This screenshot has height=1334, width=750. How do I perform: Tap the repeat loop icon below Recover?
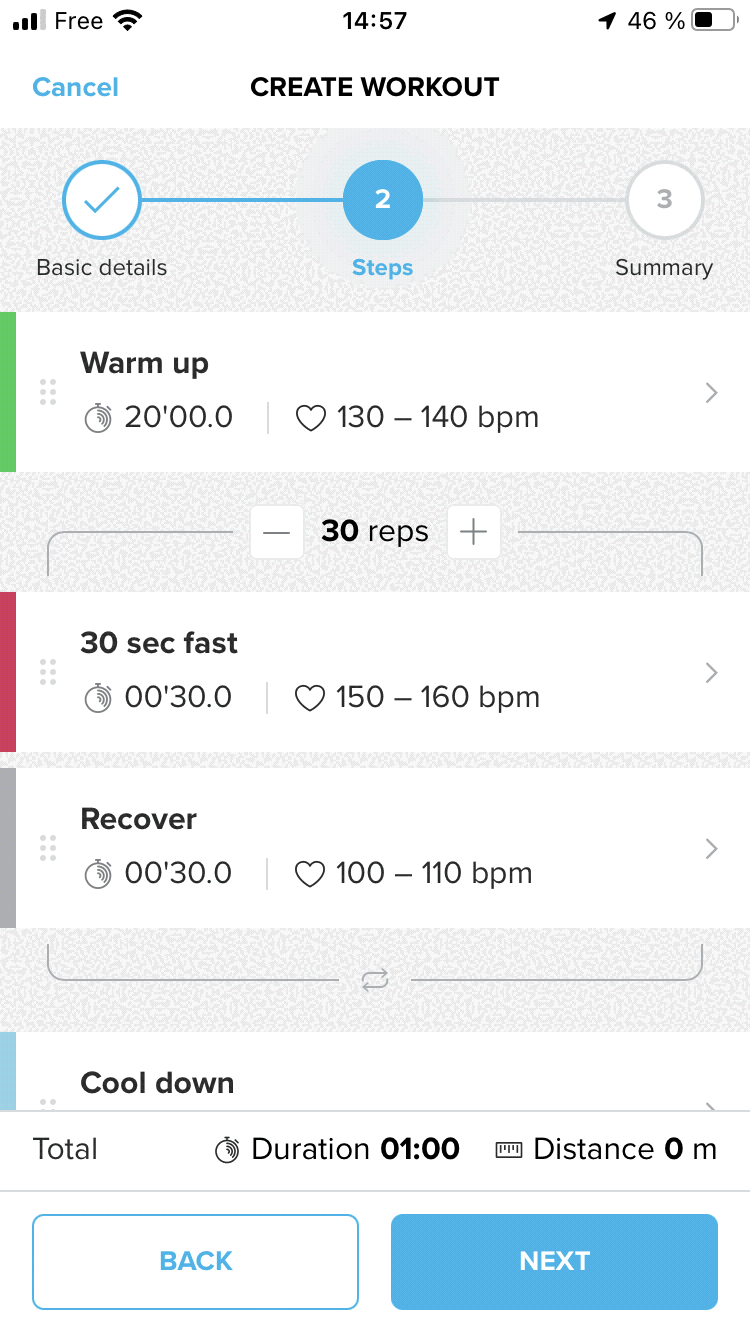coord(375,980)
